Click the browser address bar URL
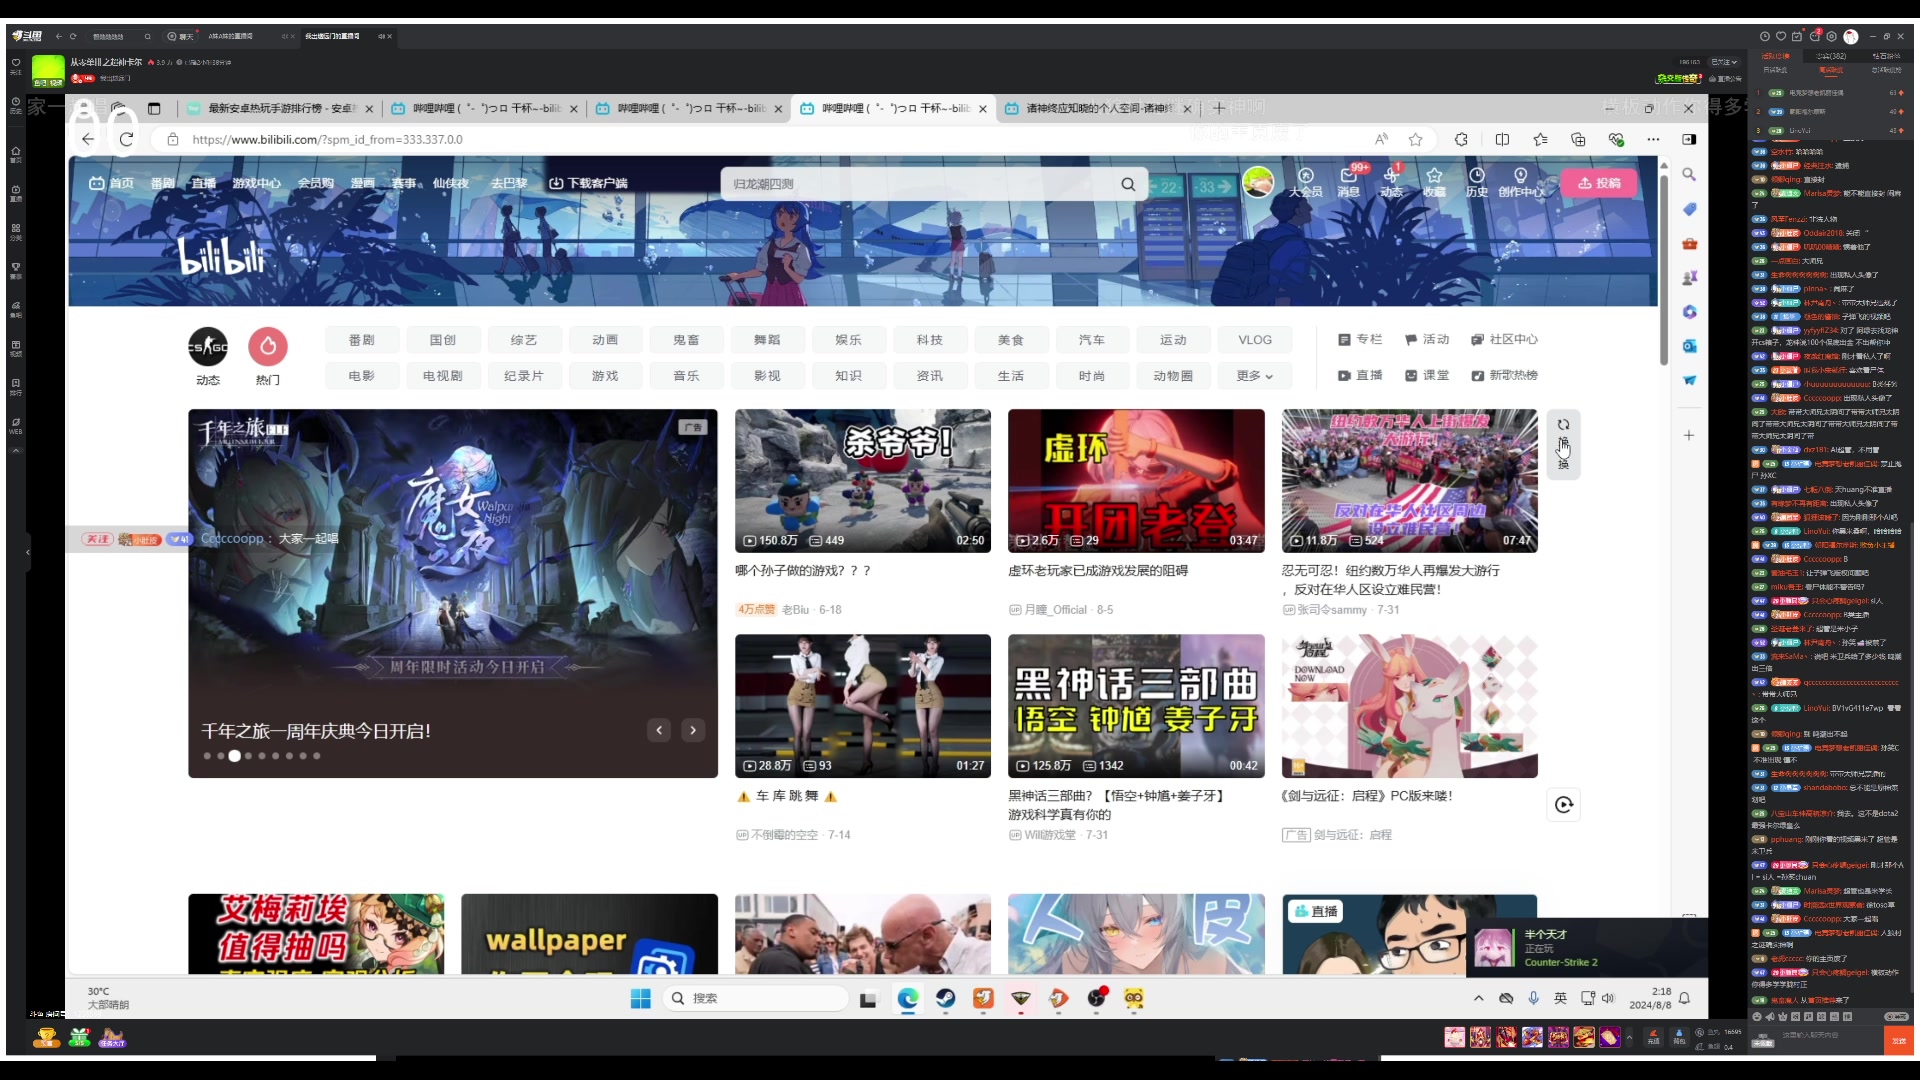The height and width of the screenshot is (1080, 1920). tap(327, 139)
